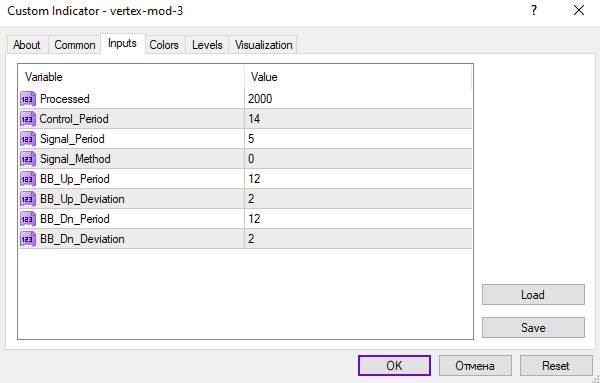Click the icon next to Signal_Method
This screenshot has height=383, width=600.
click(28, 159)
